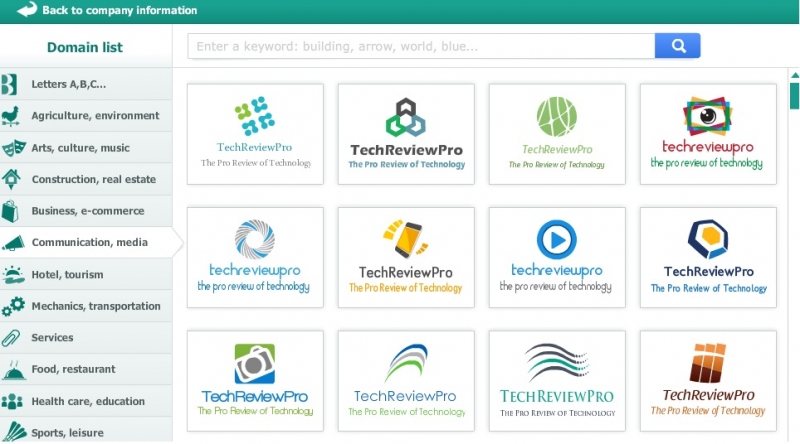
Task: Open Letters A,B,C... domain category
Action: coord(68,84)
